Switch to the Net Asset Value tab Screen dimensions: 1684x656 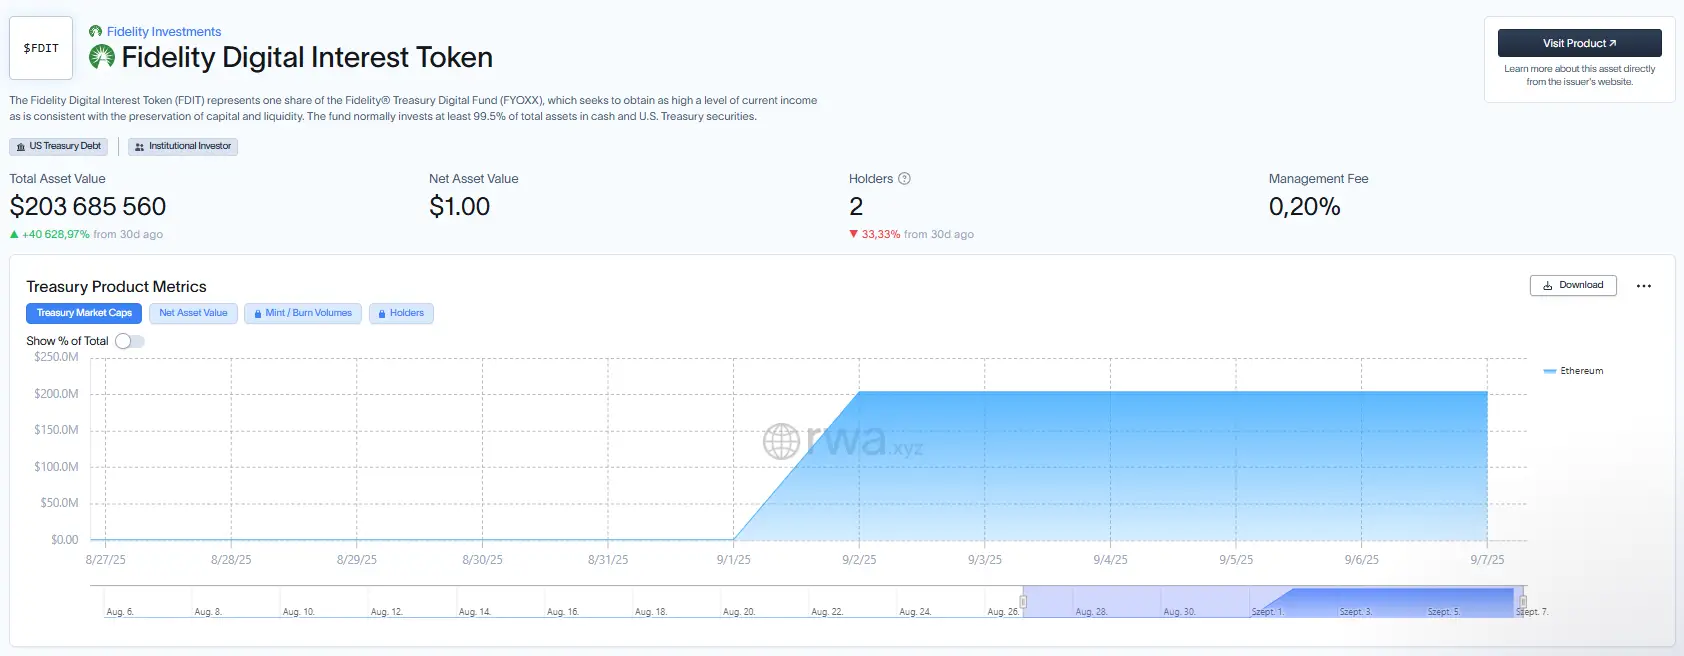[193, 313]
